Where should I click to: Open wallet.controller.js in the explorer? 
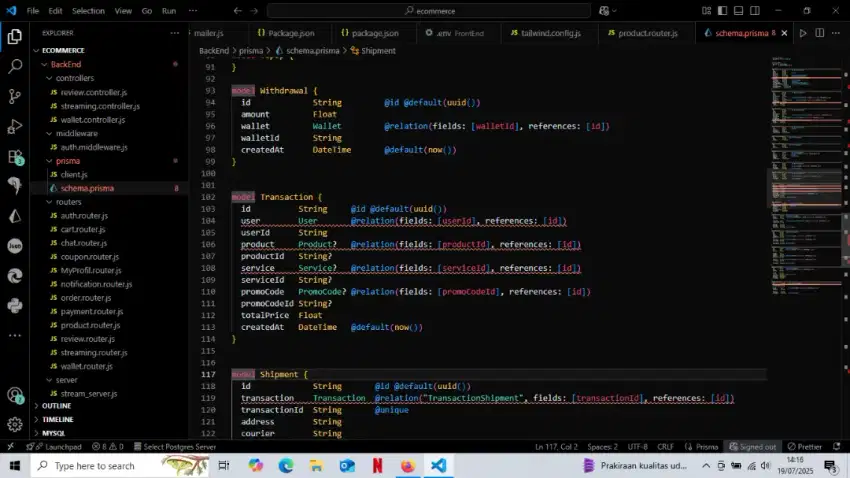pyautogui.click(x=92, y=120)
